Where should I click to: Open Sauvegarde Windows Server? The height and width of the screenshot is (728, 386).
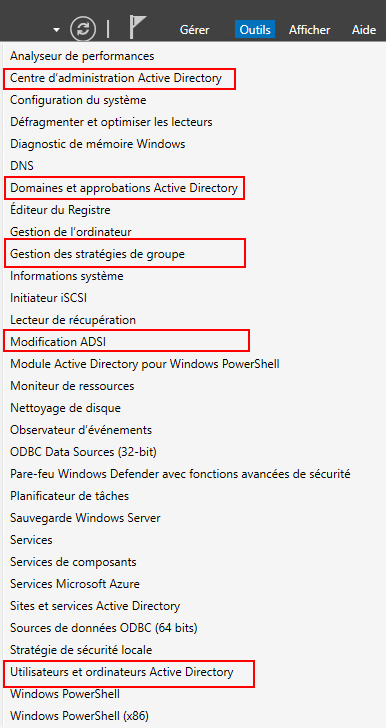pos(85,518)
